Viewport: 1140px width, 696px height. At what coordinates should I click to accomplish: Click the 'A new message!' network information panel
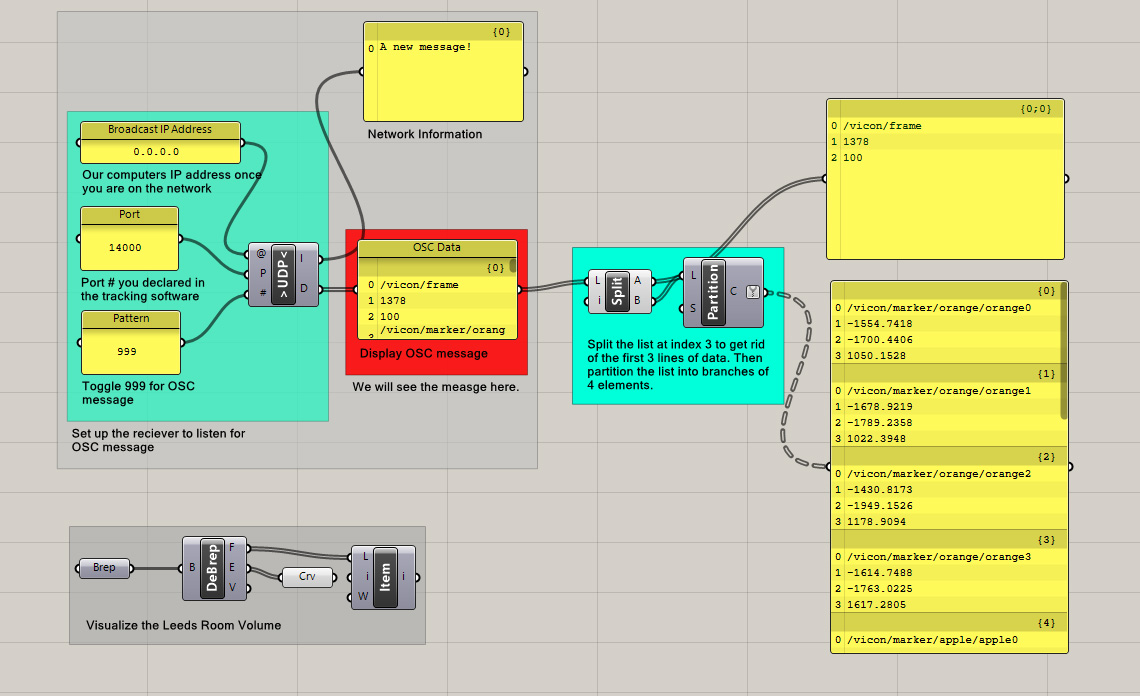pos(443,80)
